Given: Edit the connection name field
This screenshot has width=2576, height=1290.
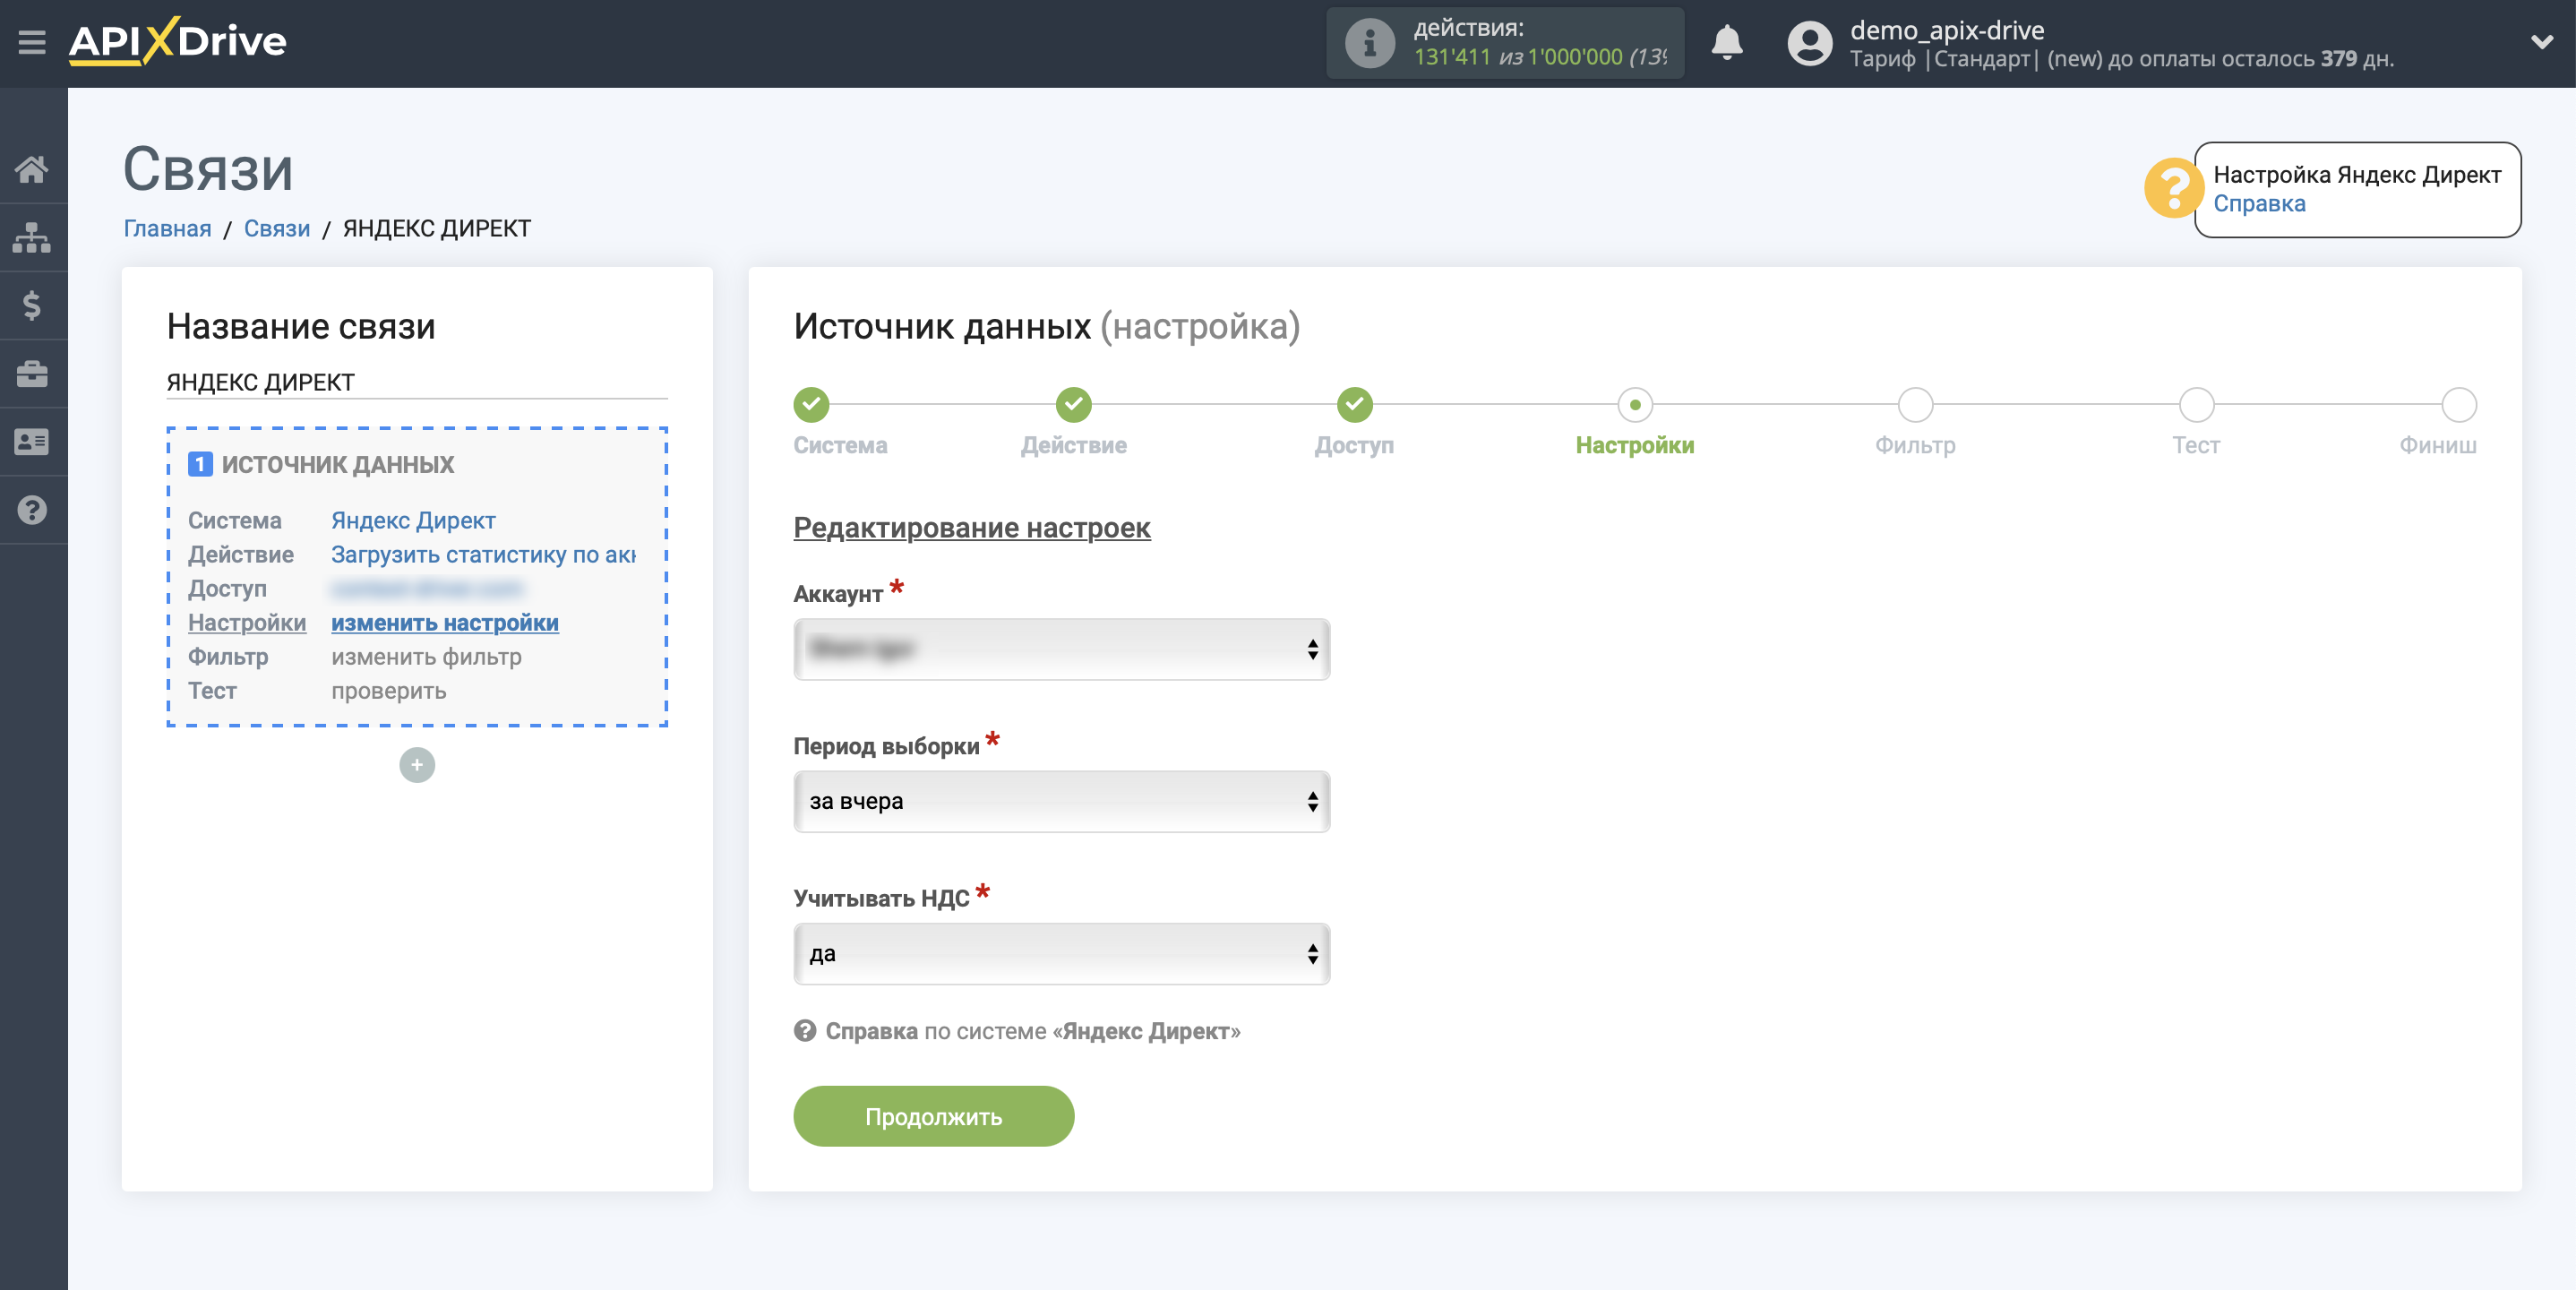Looking at the screenshot, I should click(x=416, y=382).
